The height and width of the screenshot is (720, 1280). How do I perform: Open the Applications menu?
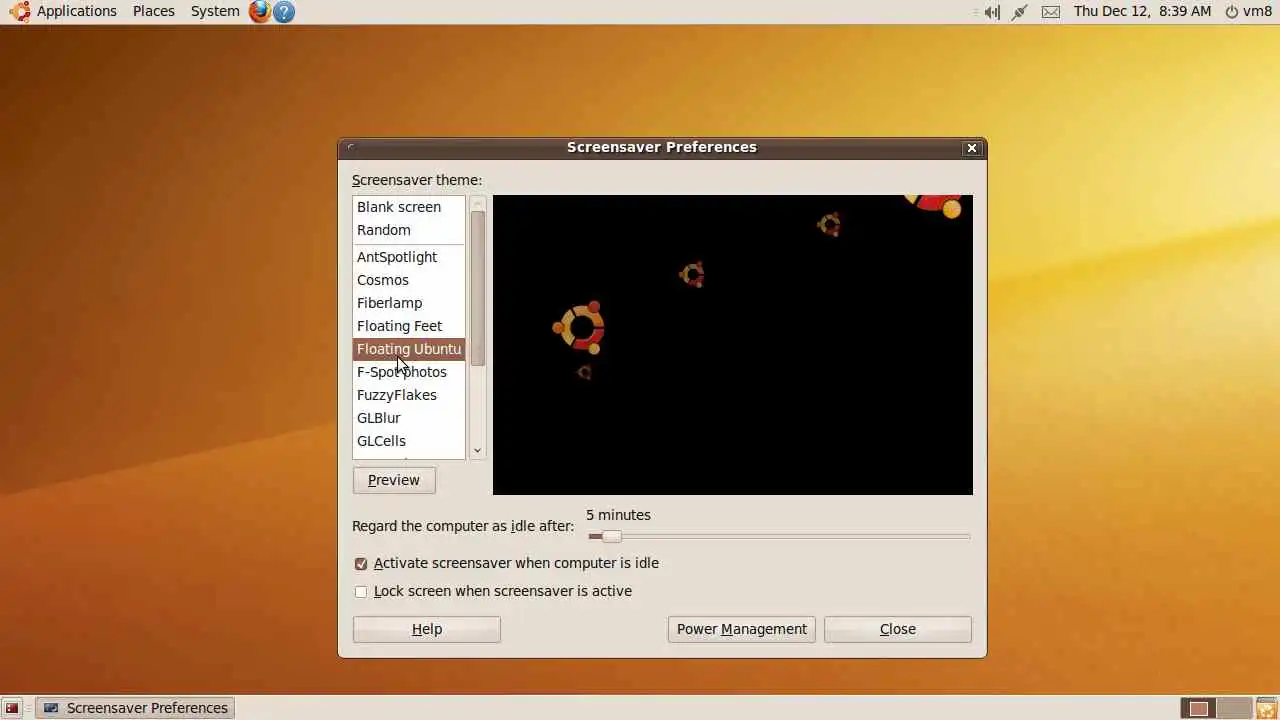point(77,11)
